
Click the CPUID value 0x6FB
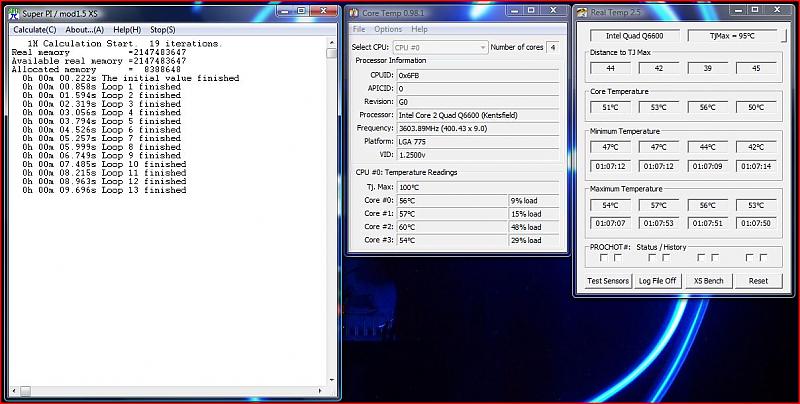click(x=478, y=75)
